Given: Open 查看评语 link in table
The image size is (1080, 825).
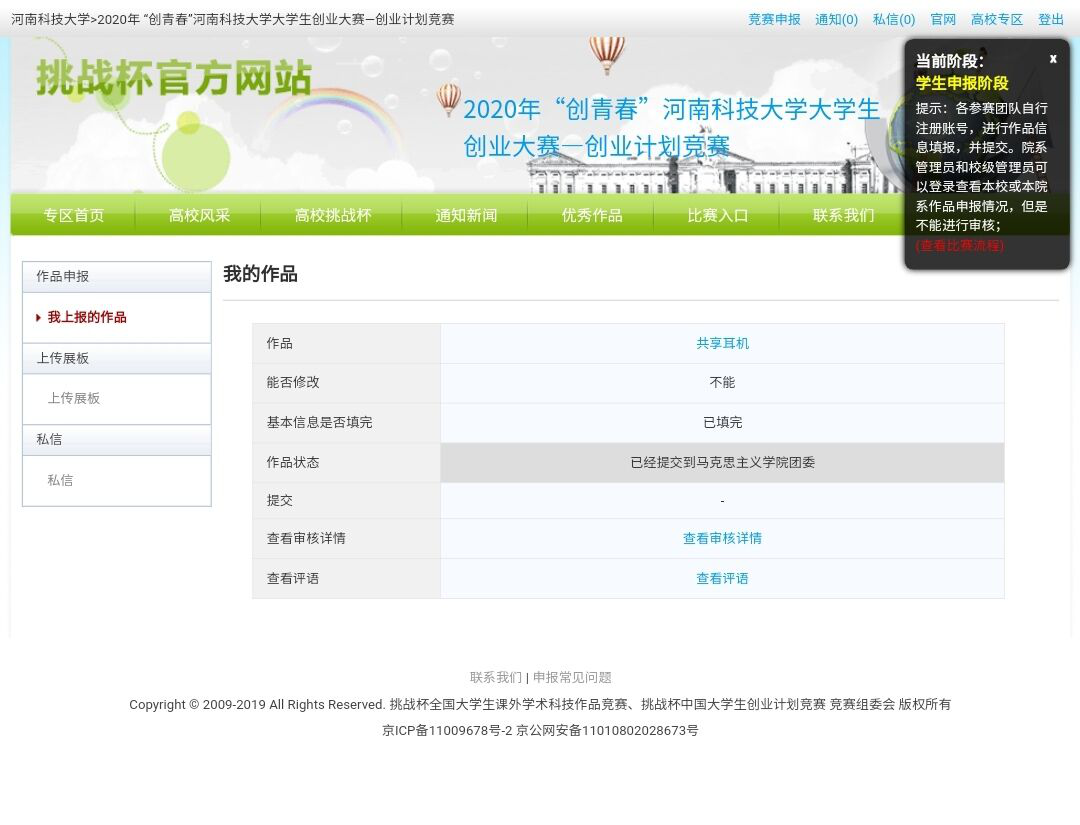Looking at the screenshot, I should (722, 578).
